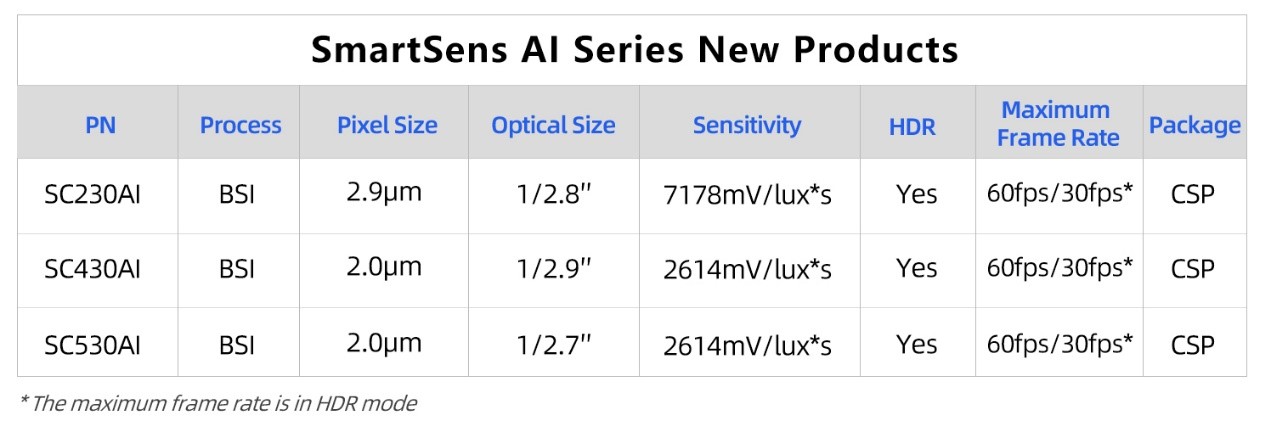This screenshot has height=432, width=1271.
Task: Click the SC530AI part number cell
Action: [92, 345]
